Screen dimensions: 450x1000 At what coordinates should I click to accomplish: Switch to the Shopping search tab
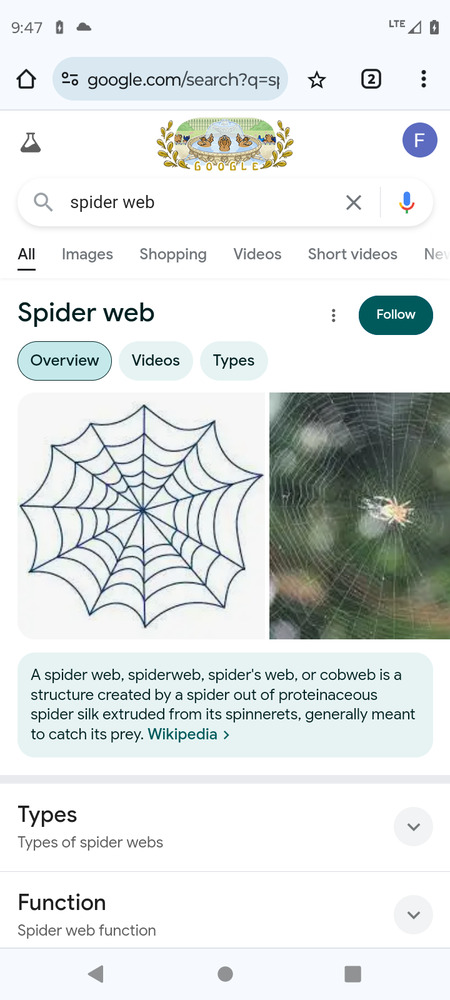click(173, 254)
